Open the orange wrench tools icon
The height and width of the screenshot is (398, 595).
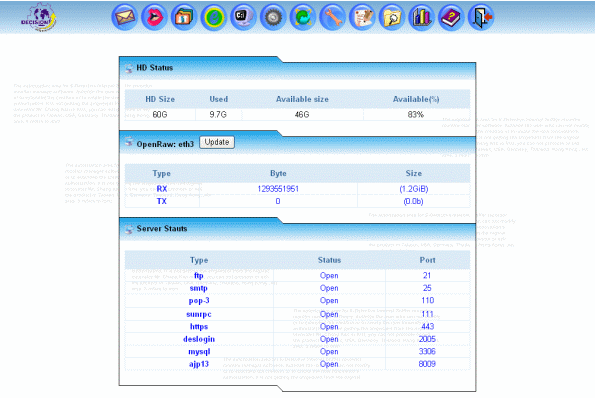coord(332,17)
